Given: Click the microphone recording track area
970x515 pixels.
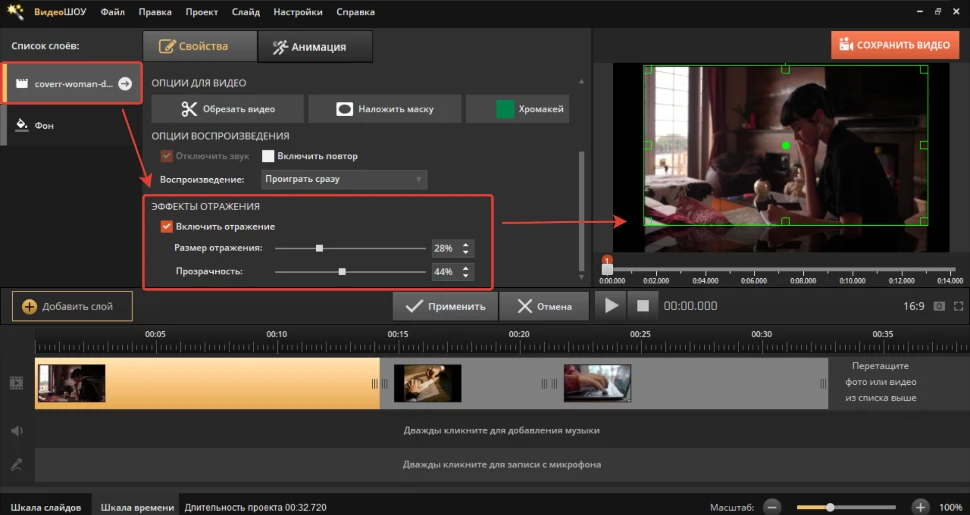Looking at the screenshot, I should [501, 464].
